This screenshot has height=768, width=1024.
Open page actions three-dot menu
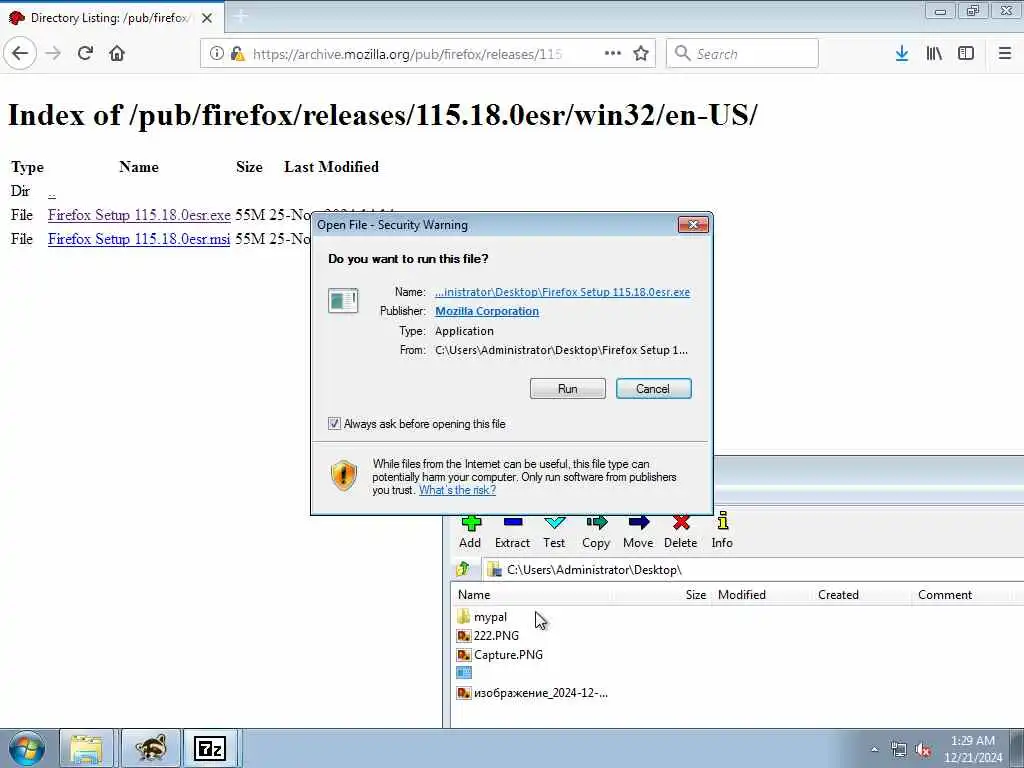pos(613,53)
